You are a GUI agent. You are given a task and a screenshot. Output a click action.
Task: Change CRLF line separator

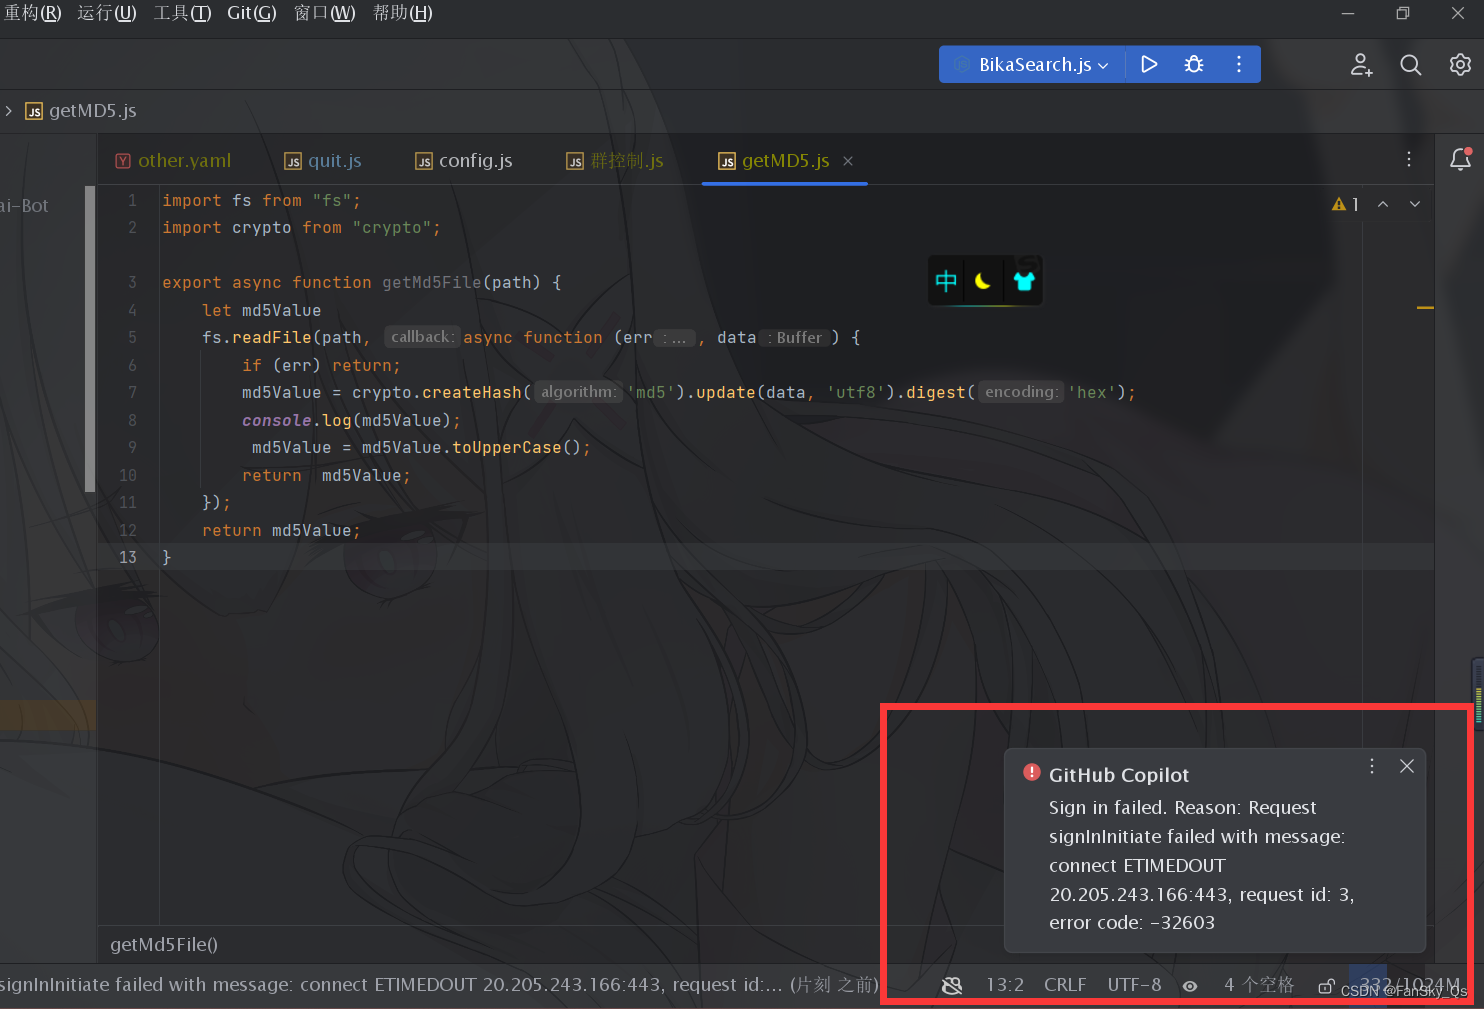click(1065, 985)
